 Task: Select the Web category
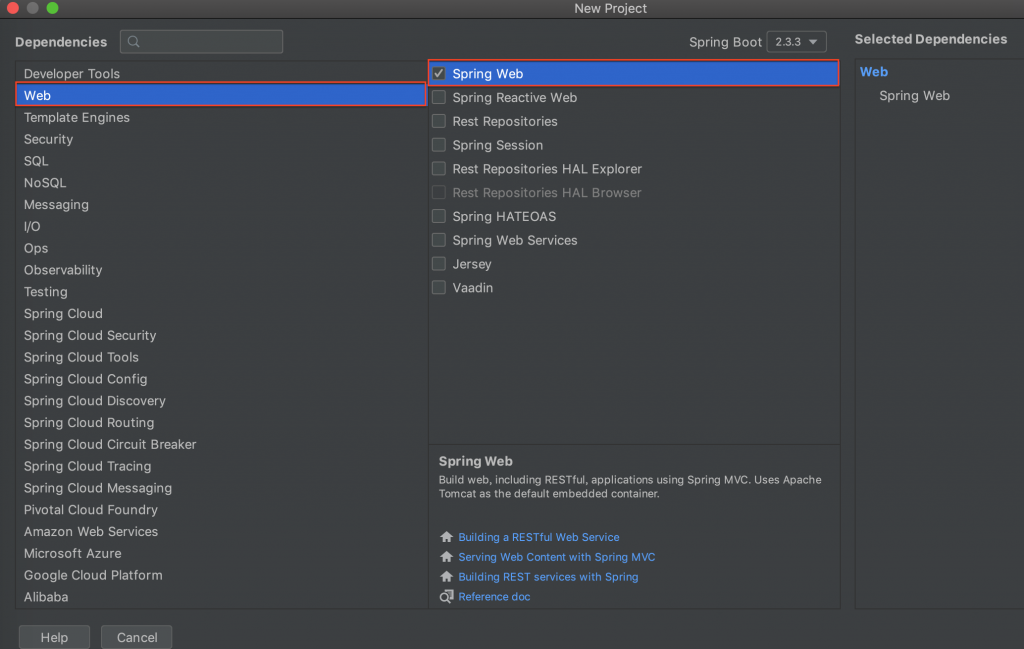tap(221, 95)
